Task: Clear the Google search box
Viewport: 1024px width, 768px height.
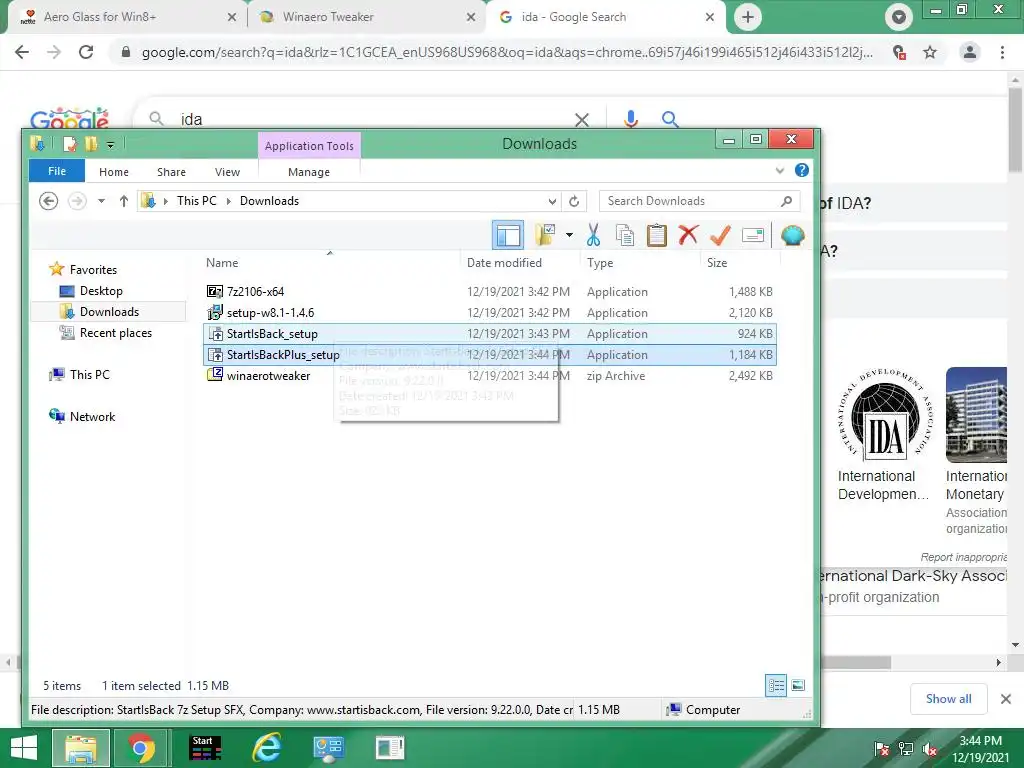Action: 582,120
